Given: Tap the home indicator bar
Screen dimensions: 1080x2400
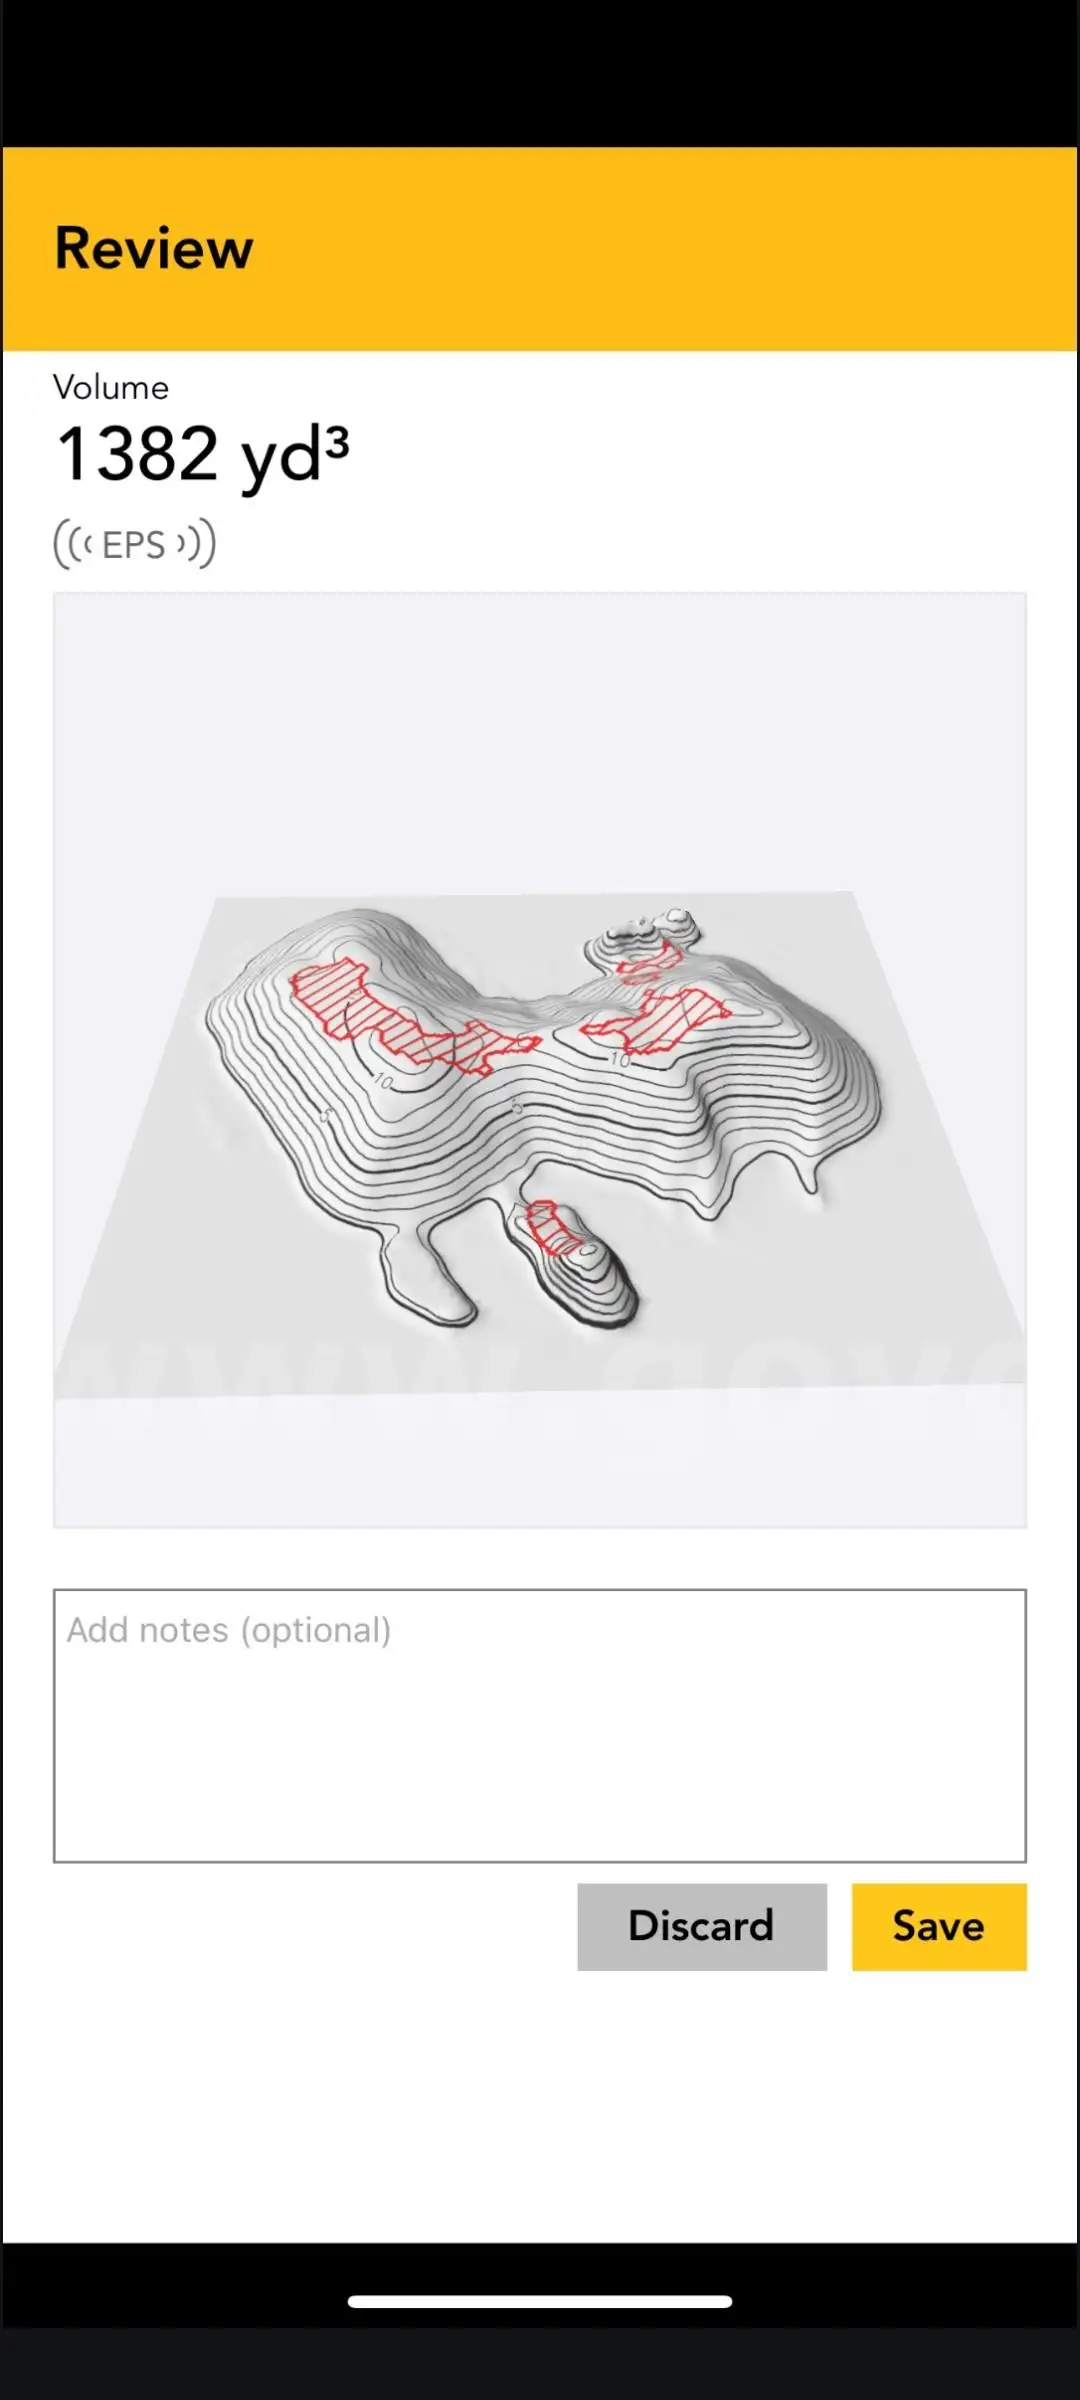Looking at the screenshot, I should click(540, 2301).
